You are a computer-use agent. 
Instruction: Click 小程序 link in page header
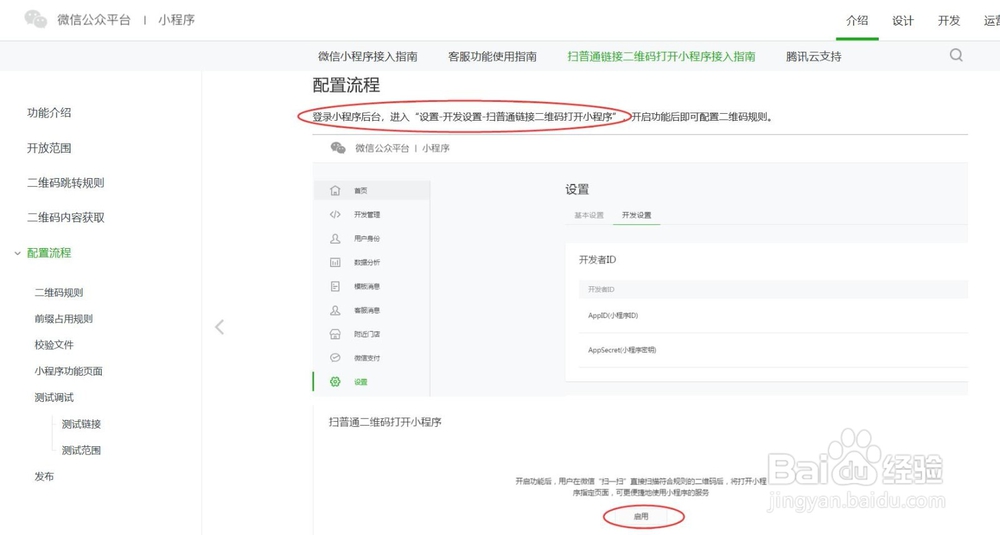[177, 20]
